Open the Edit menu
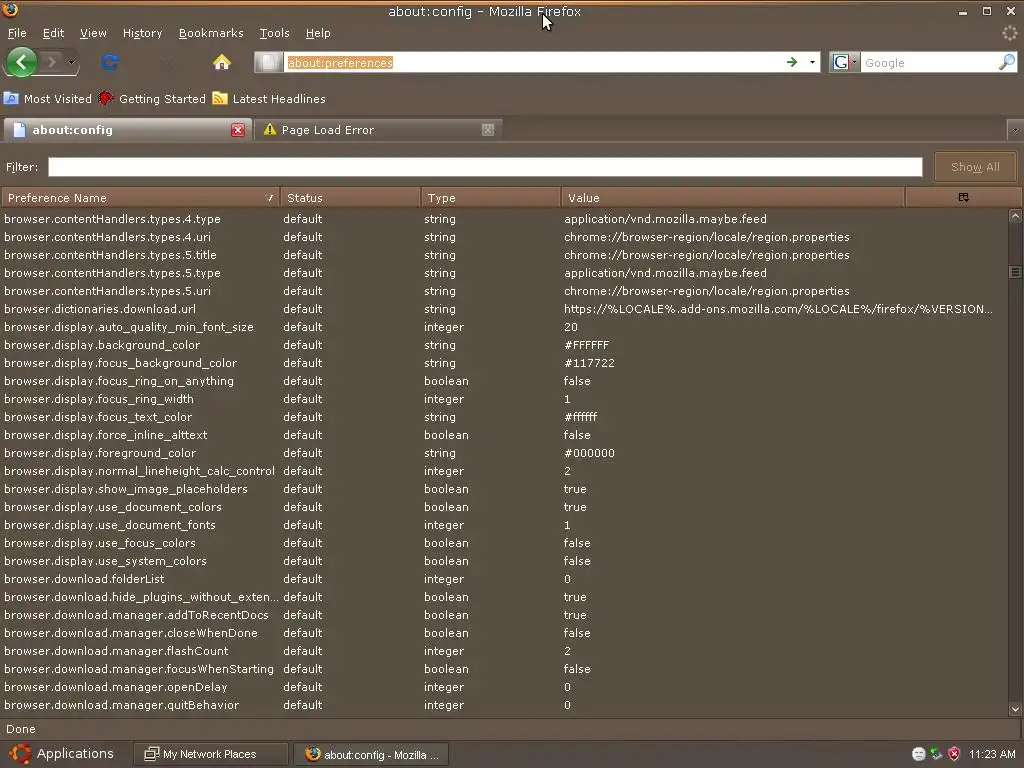Viewport: 1024px width, 768px height. pos(53,33)
